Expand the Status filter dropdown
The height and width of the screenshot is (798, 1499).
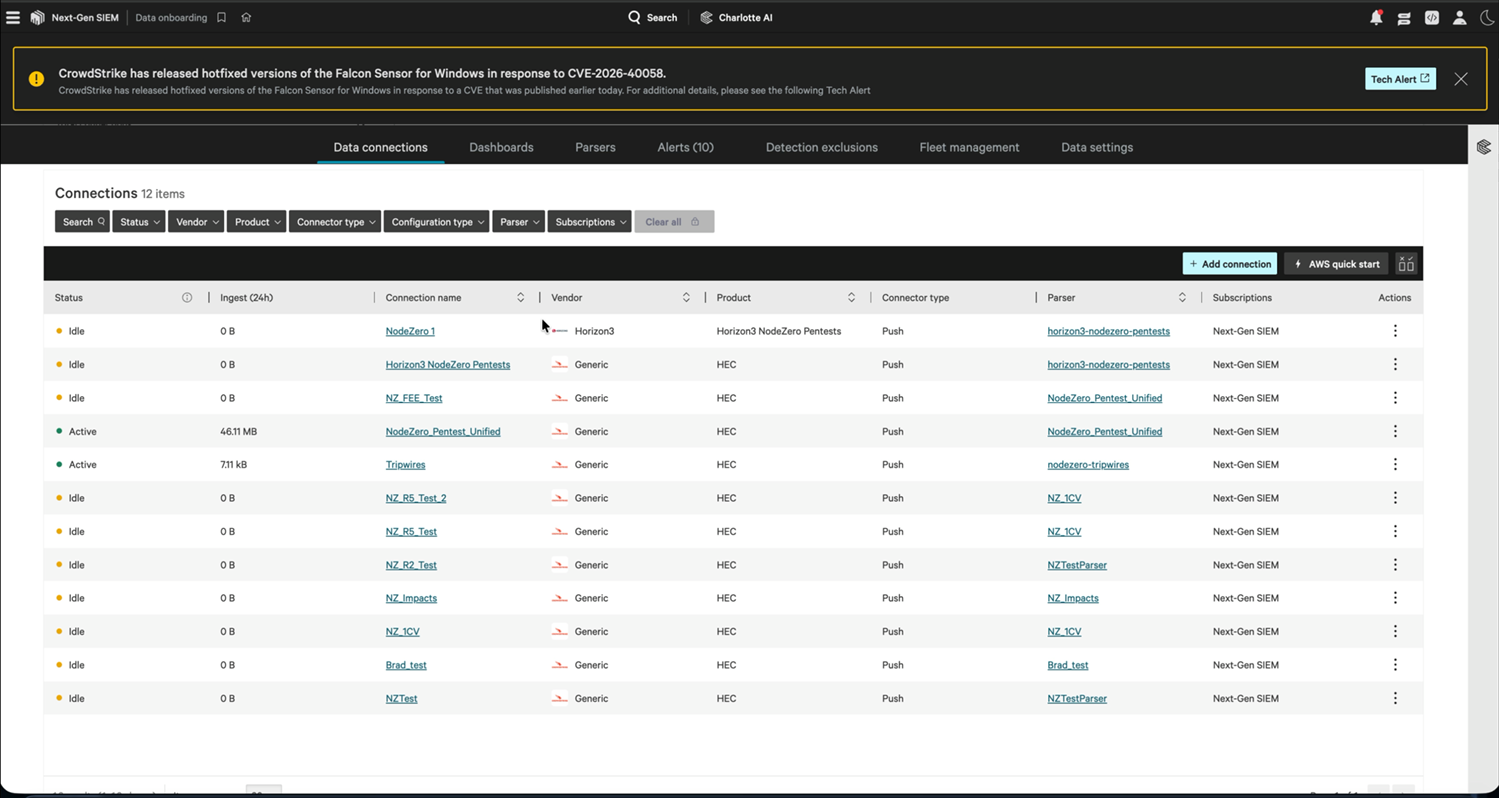pyautogui.click(x=138, y=222)
